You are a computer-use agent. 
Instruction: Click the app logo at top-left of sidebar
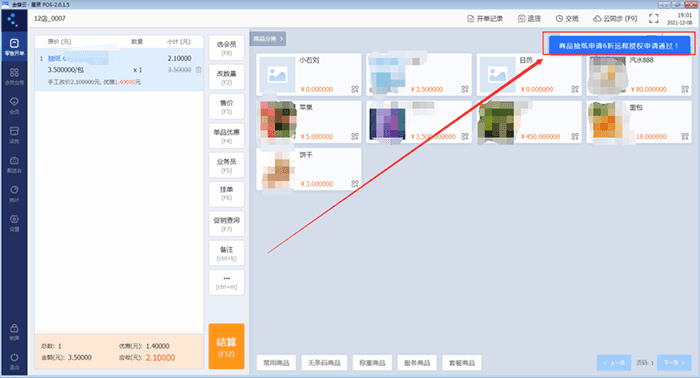pos(13,20)
